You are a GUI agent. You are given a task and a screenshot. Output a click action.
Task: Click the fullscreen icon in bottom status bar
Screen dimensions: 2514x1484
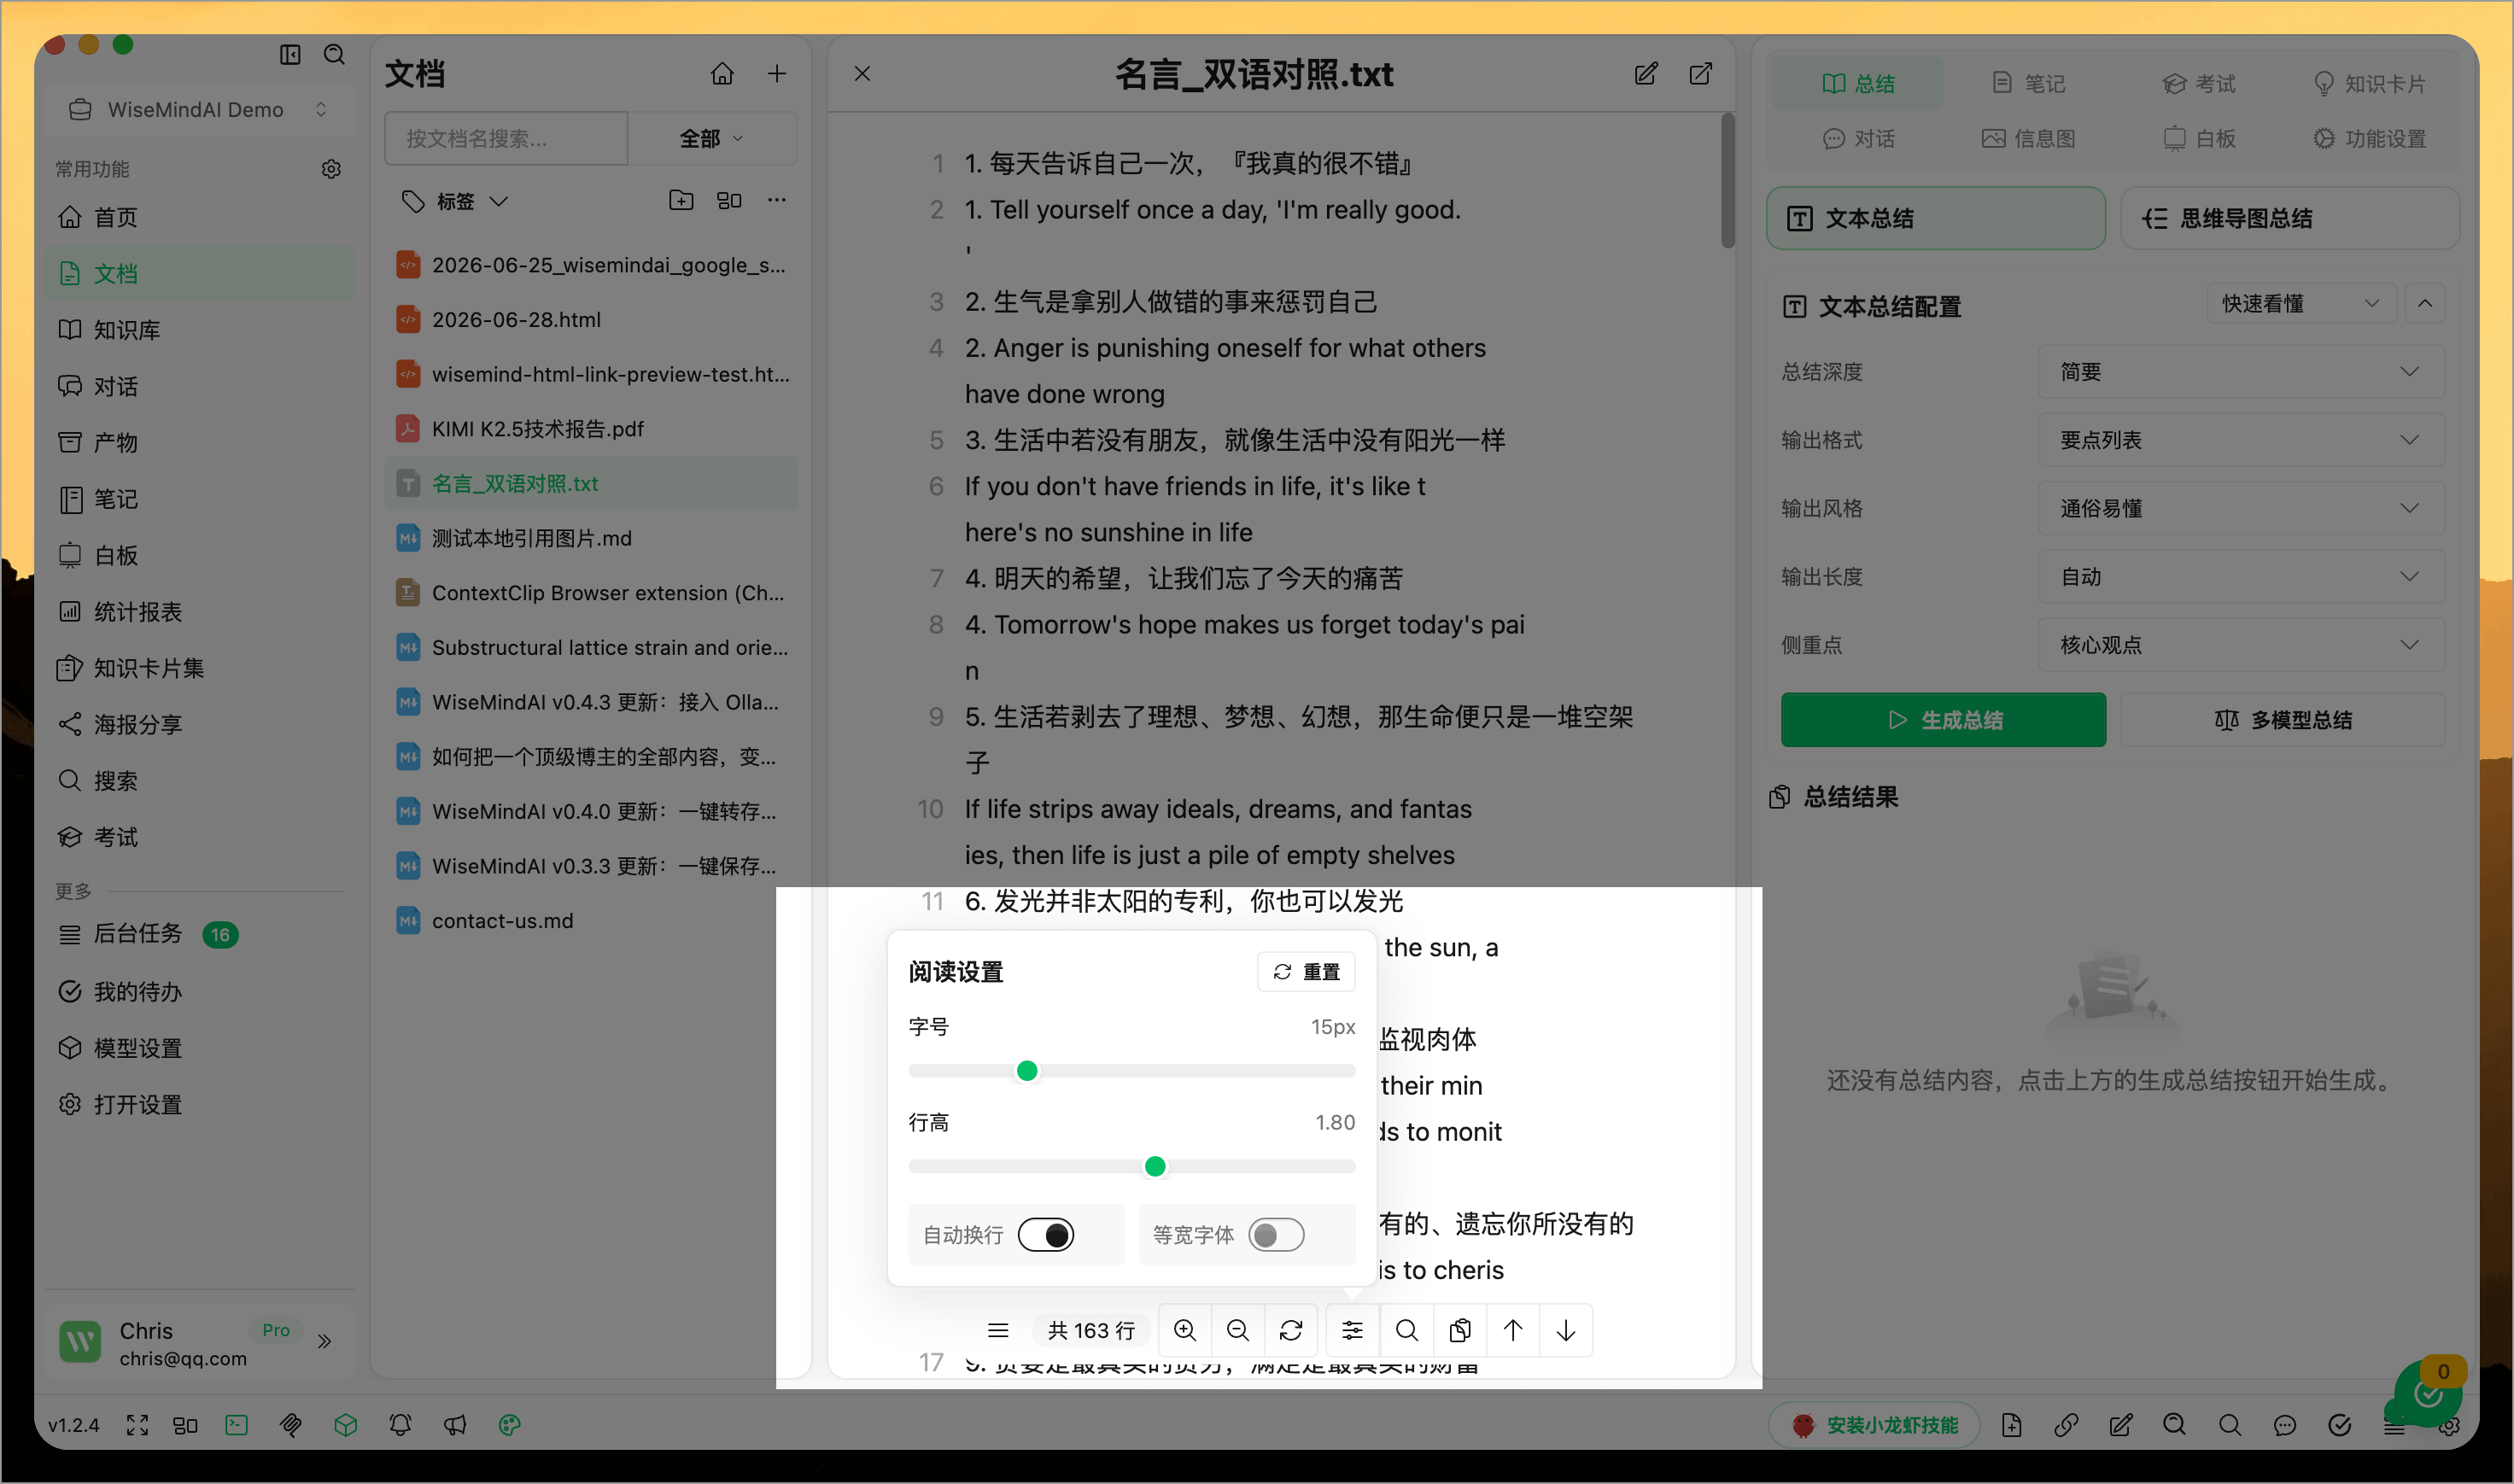tap(137, 1425)
